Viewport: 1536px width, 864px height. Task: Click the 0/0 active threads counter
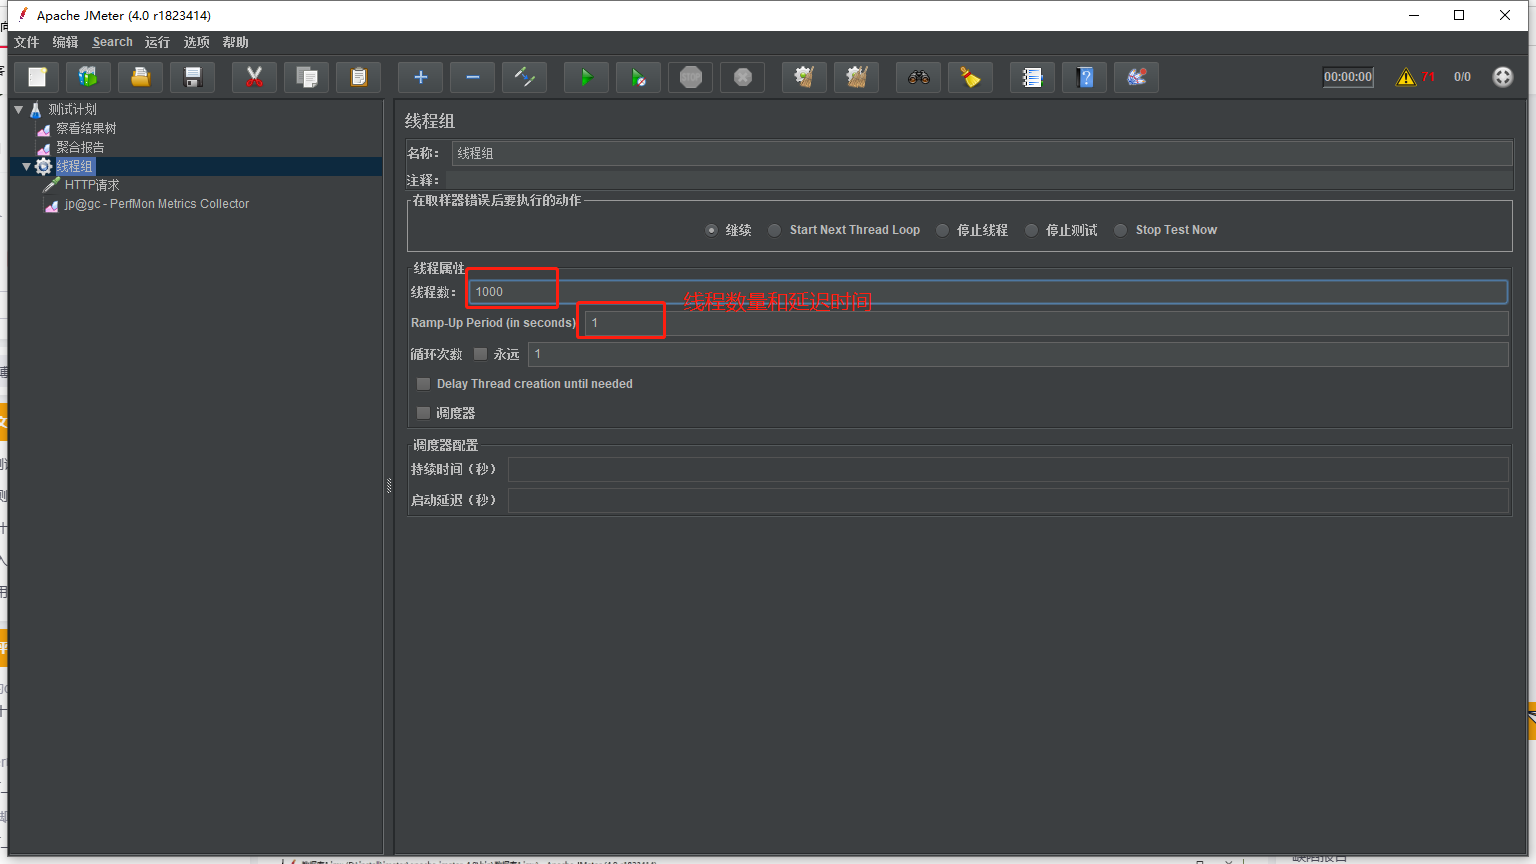click(x=1462, y=77)
